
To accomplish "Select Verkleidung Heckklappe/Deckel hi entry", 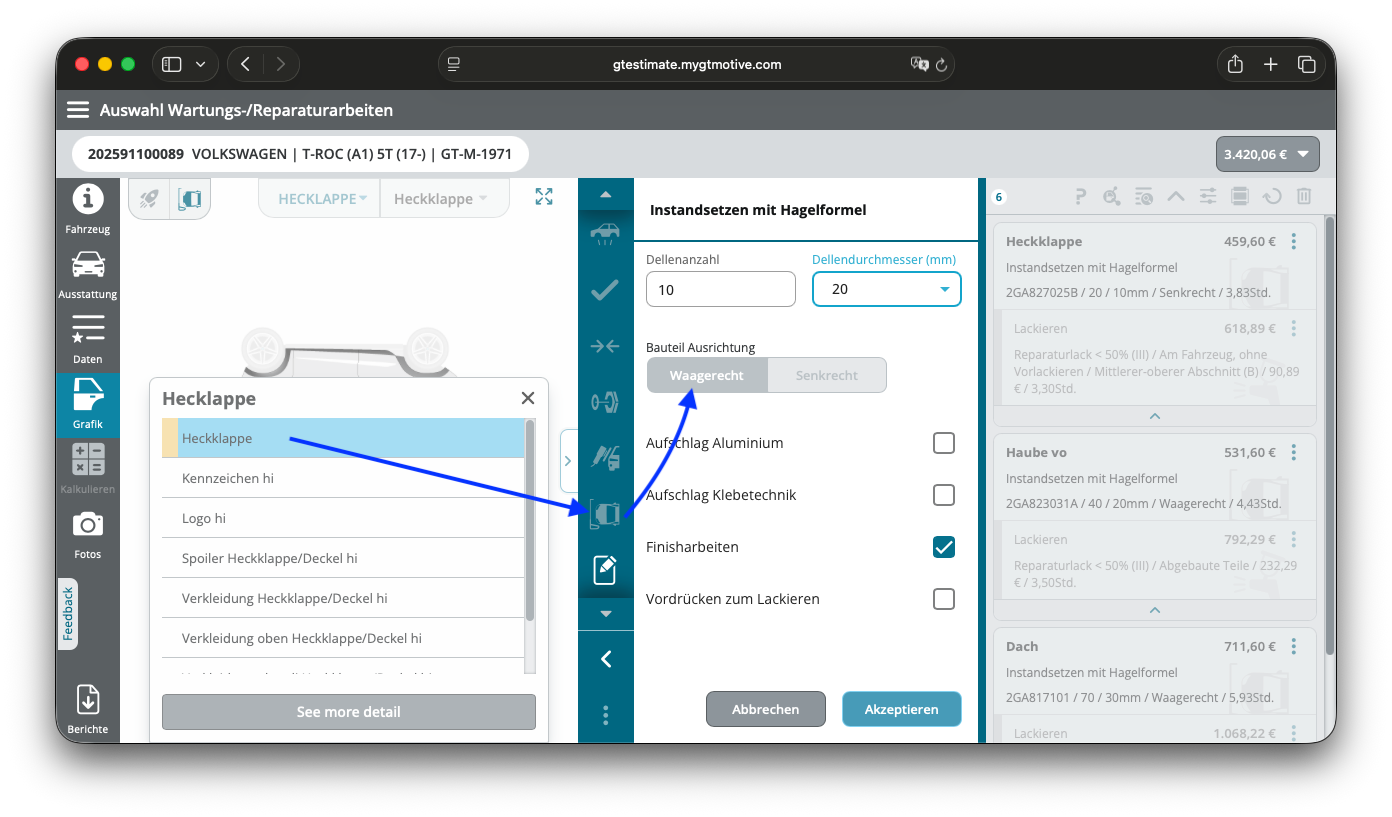I will (343, 598).
